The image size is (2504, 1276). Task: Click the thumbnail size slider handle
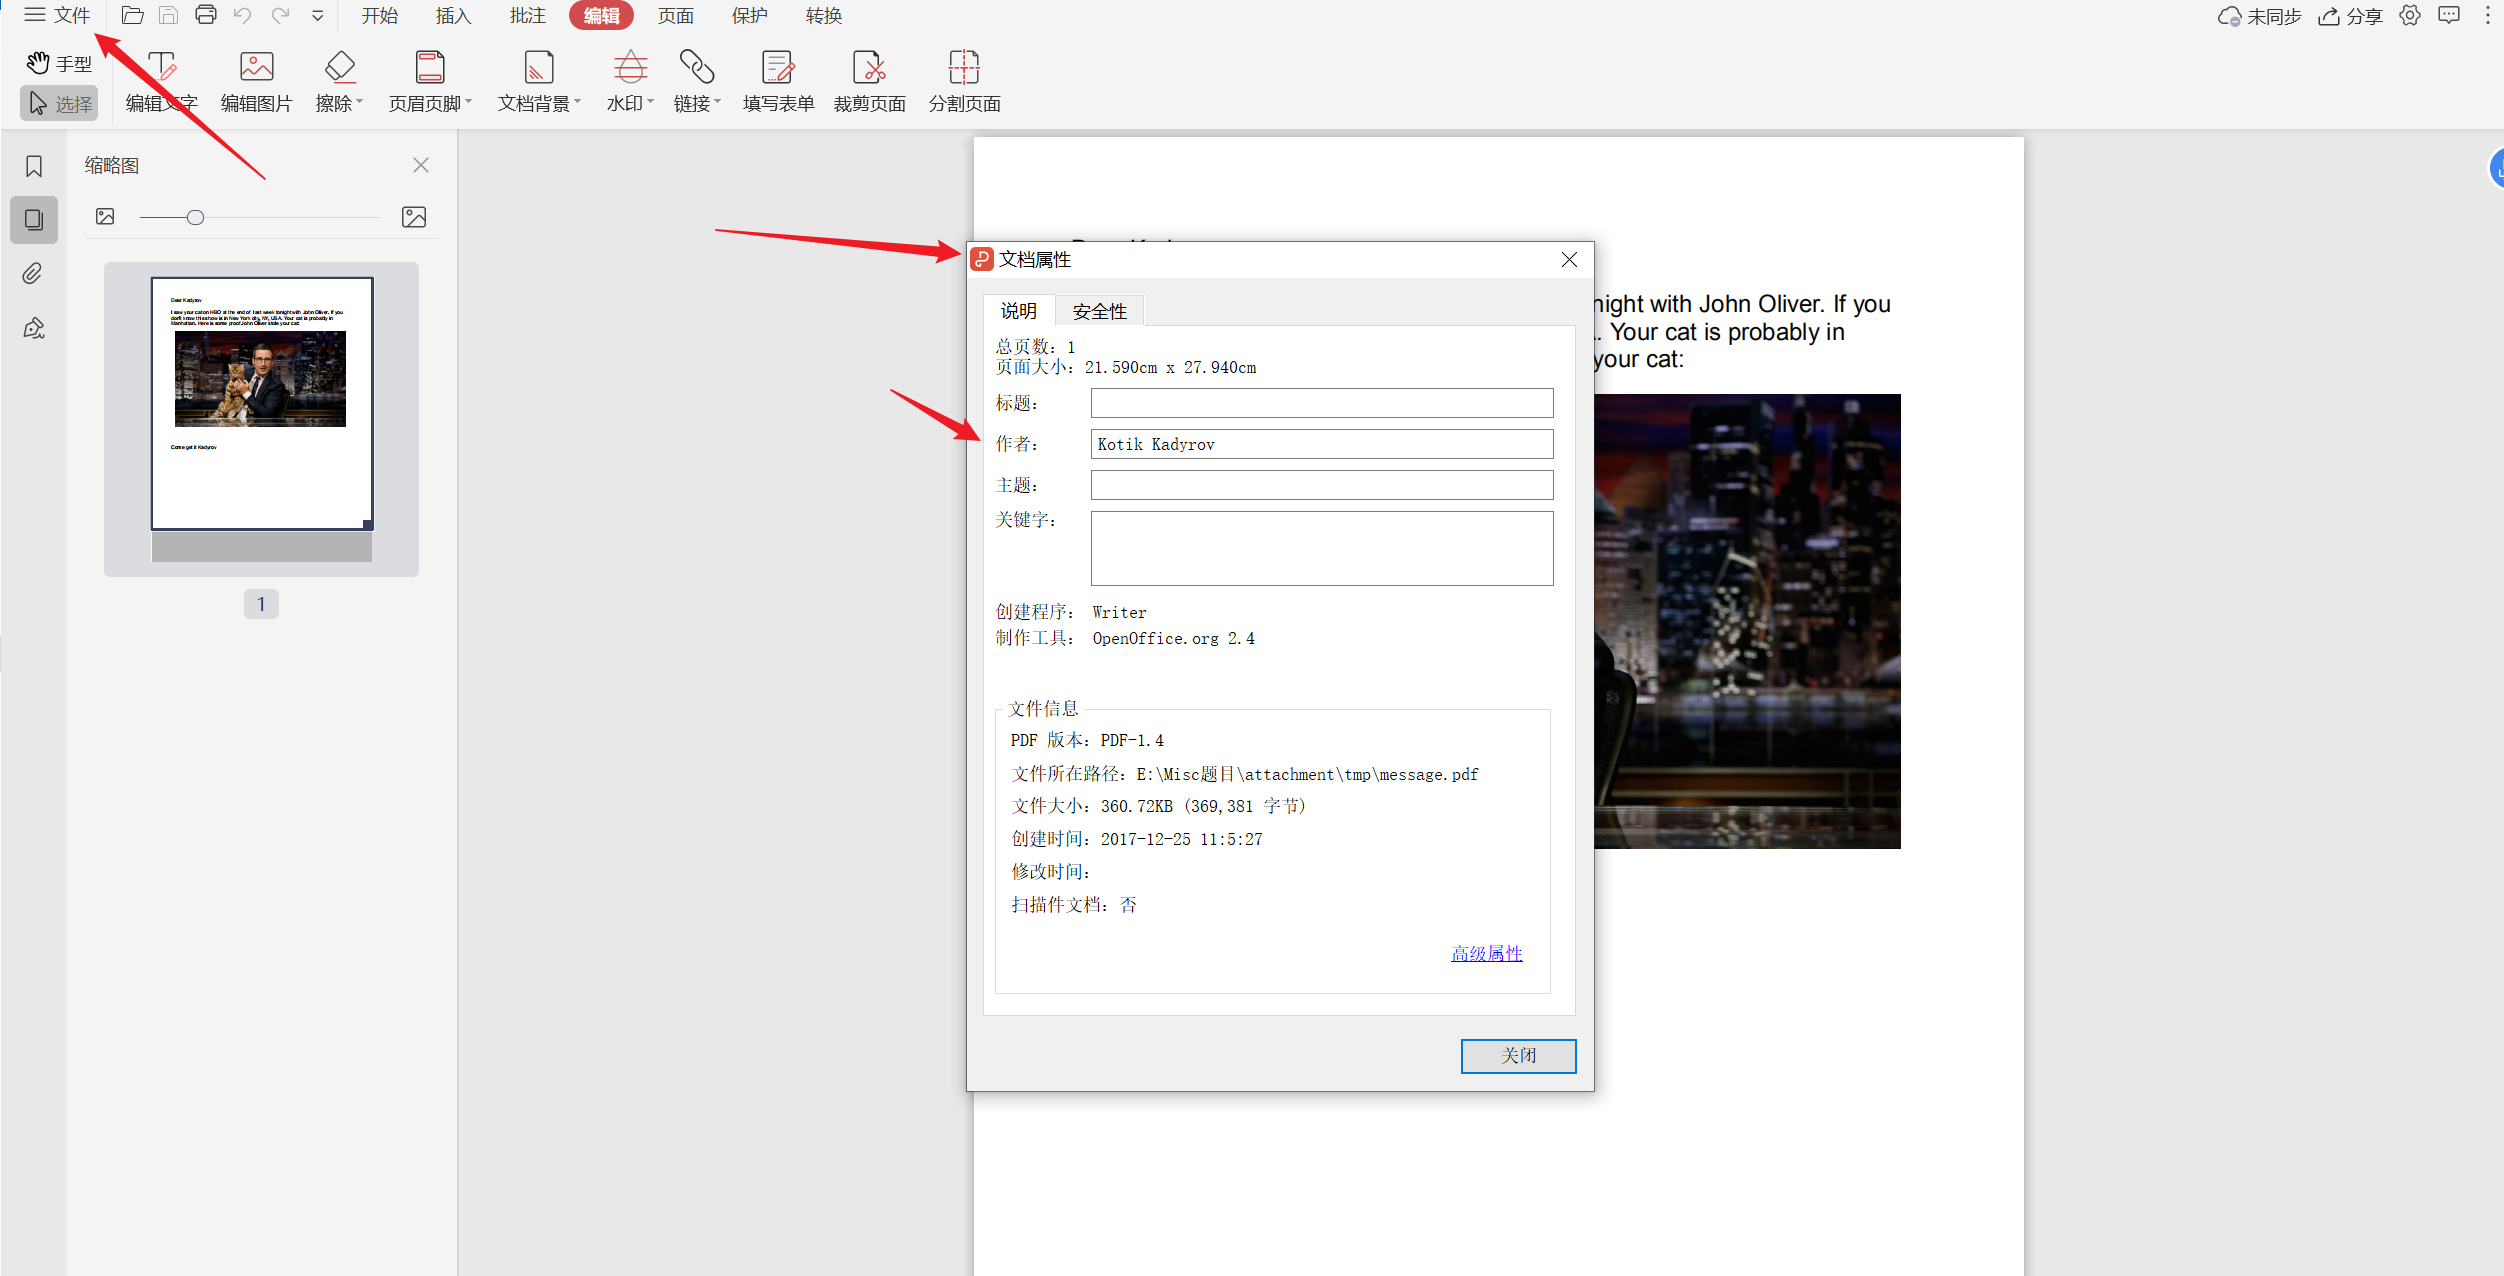pos(195,217)
